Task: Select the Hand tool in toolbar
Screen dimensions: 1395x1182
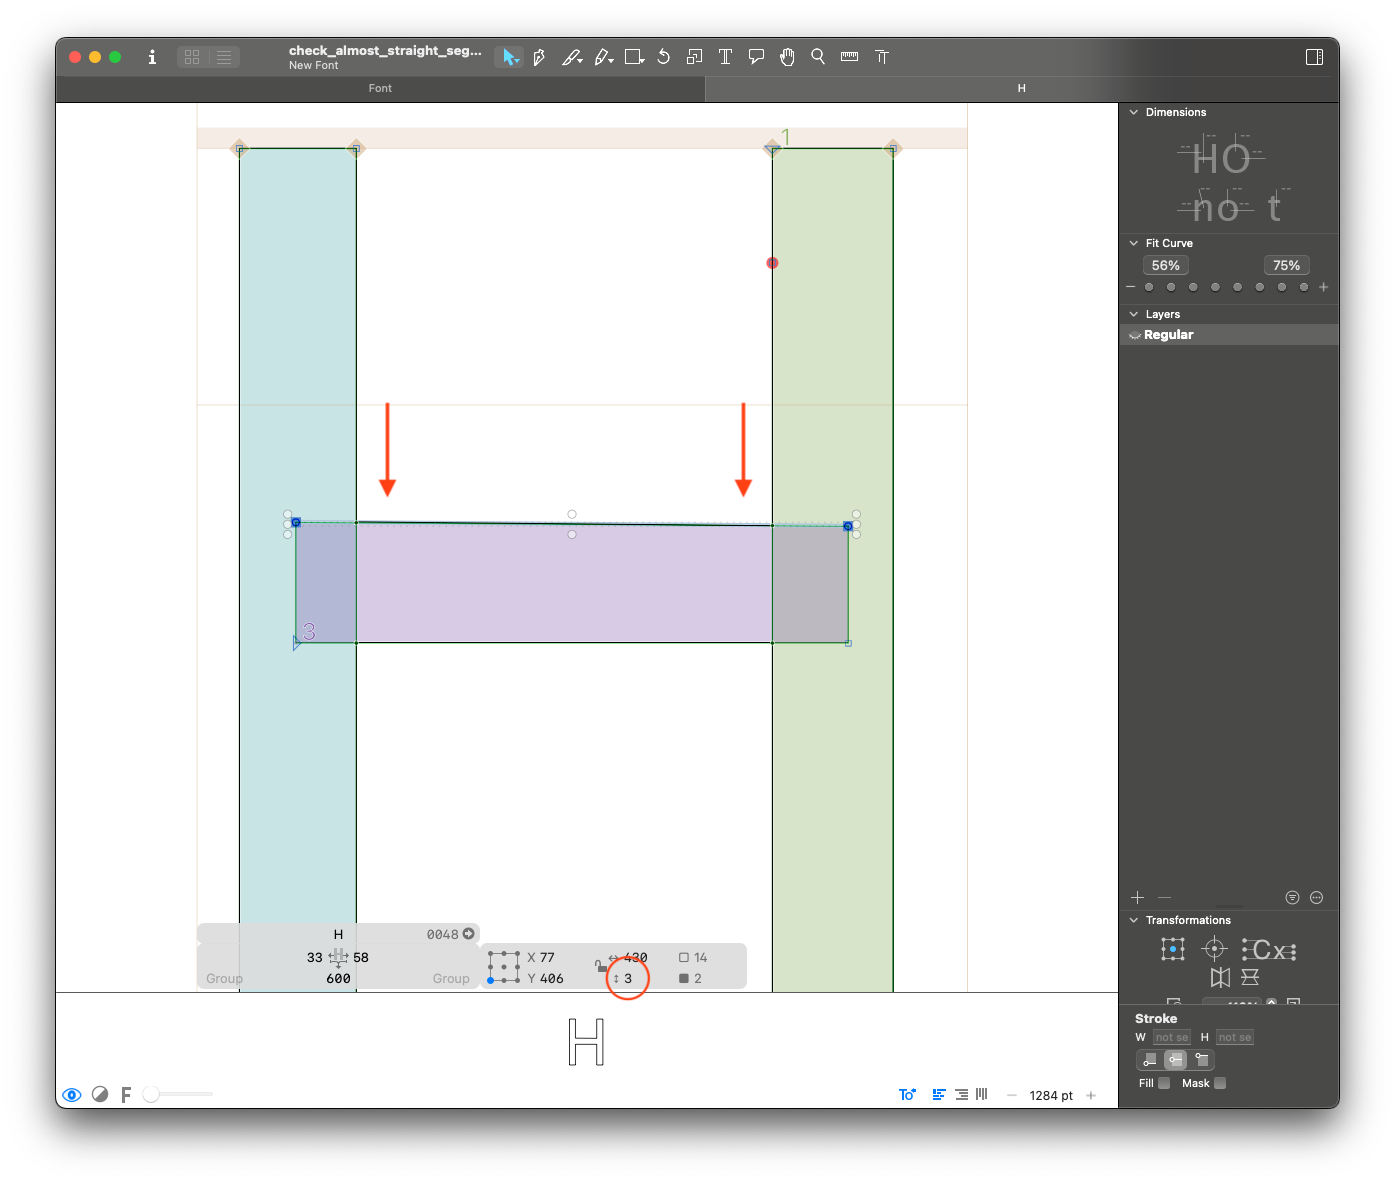Action: (x=787, y=57)
